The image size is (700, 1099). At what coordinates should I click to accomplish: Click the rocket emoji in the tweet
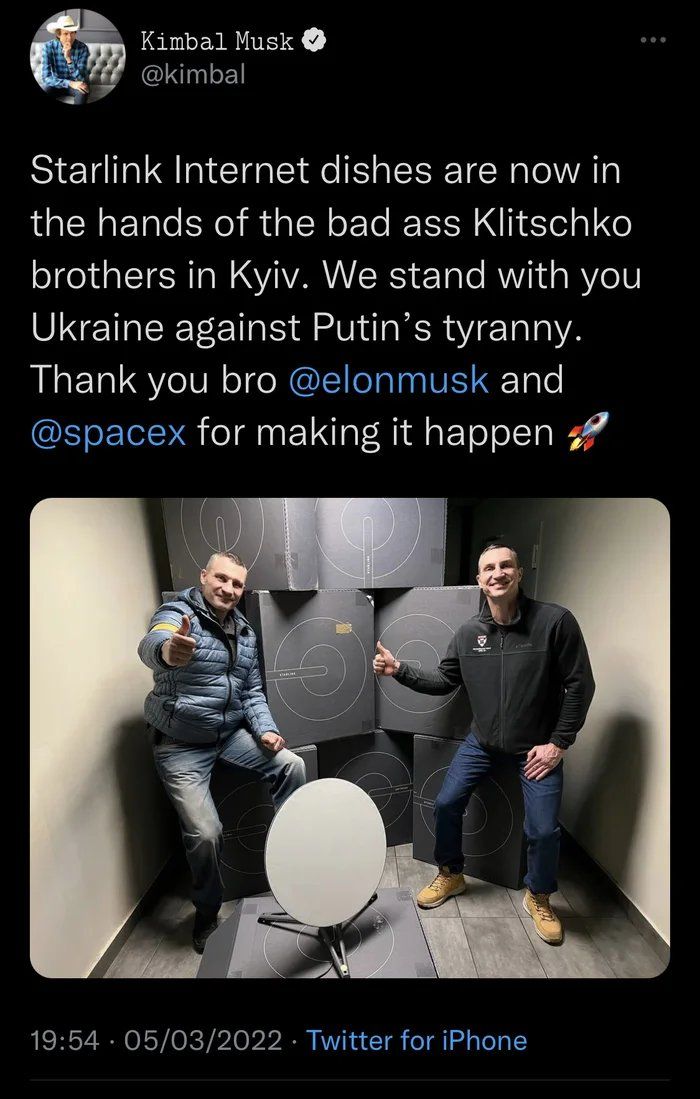click(x=589, y=431)
